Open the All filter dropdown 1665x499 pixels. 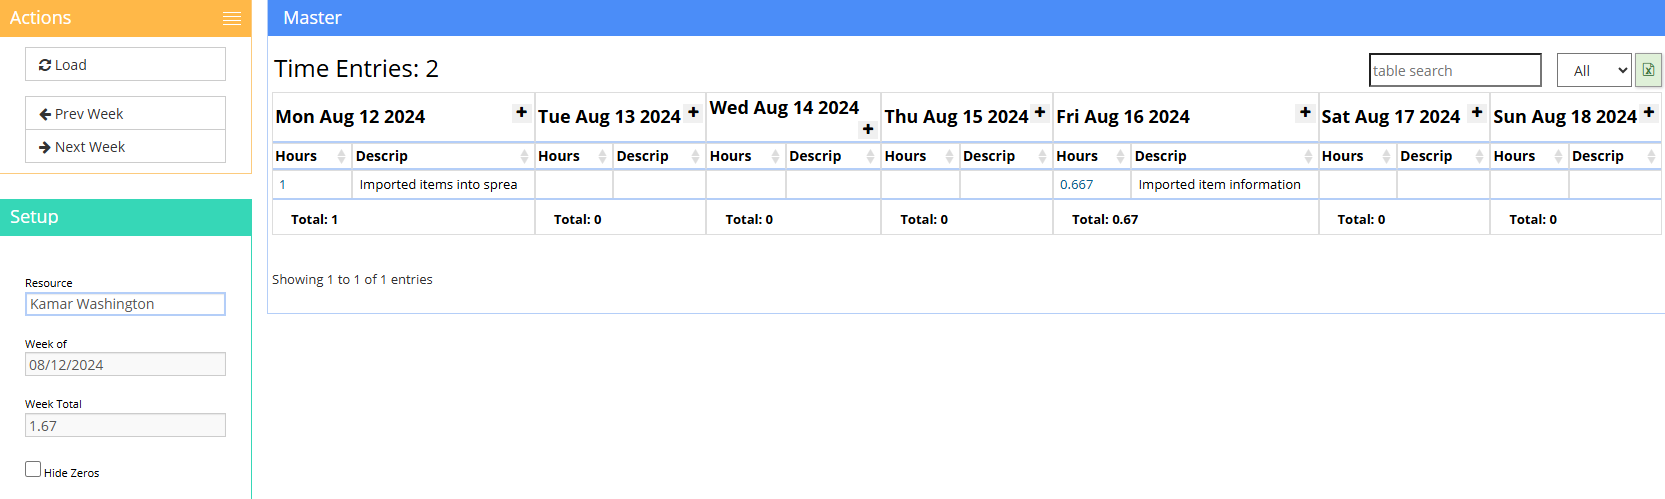coord(1594,70)
